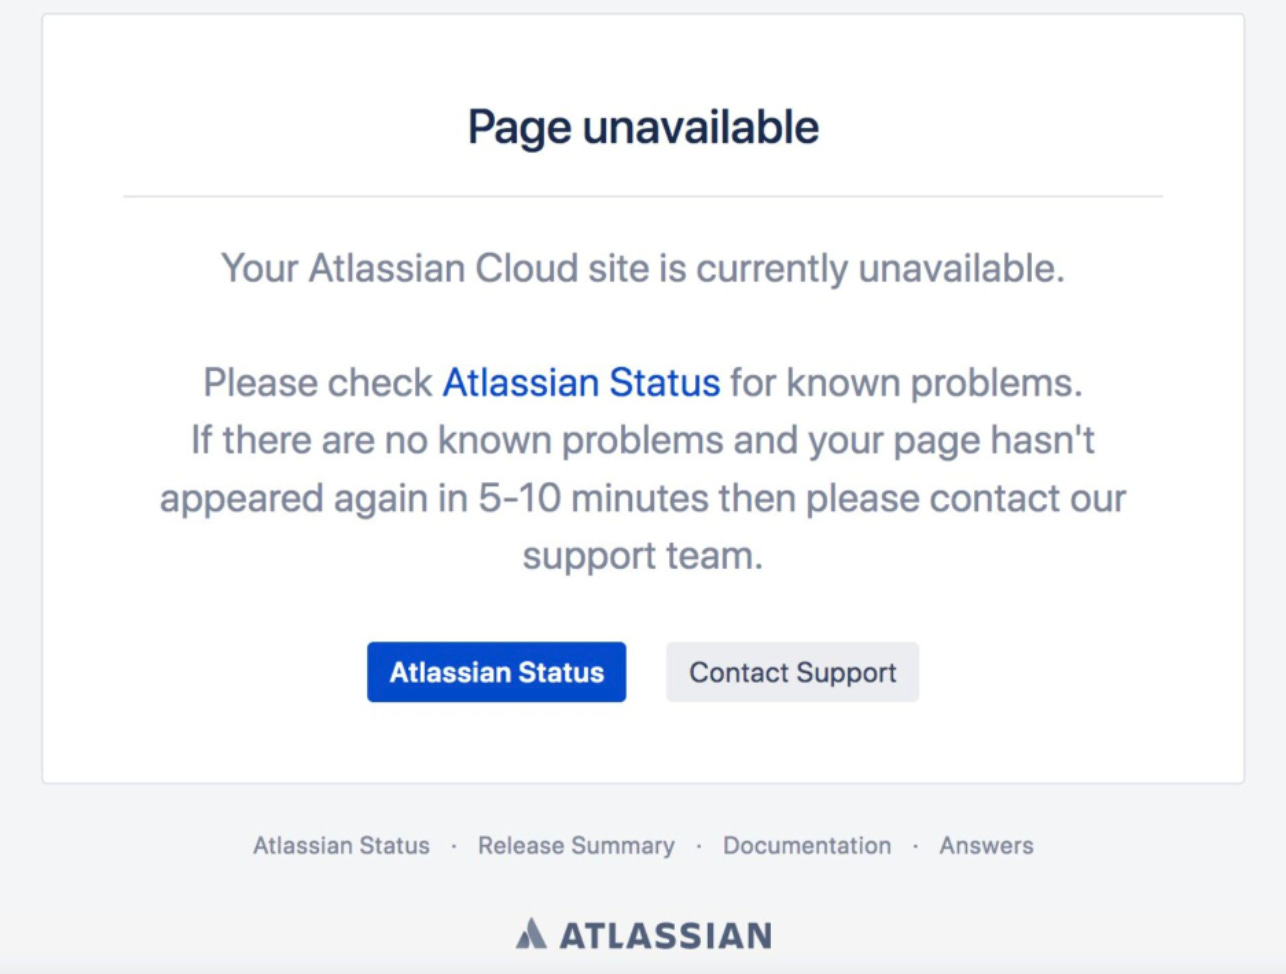Click the Atlassian triangle logo icon
Image resolution: width=1286 pixels, height=974 pixels.
point(531,935)
